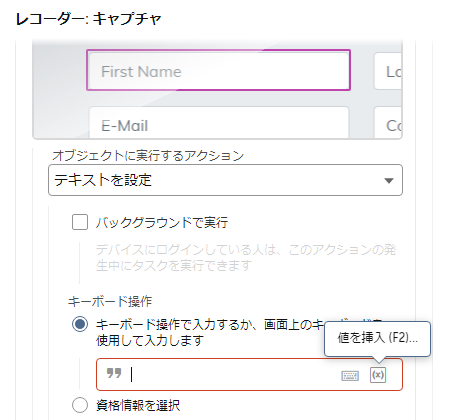Image resolution: width=450 pixels, height=420 pixels.
Task: Click inside the red-bordered keystroke text field
Action: [x=249, y=374]
